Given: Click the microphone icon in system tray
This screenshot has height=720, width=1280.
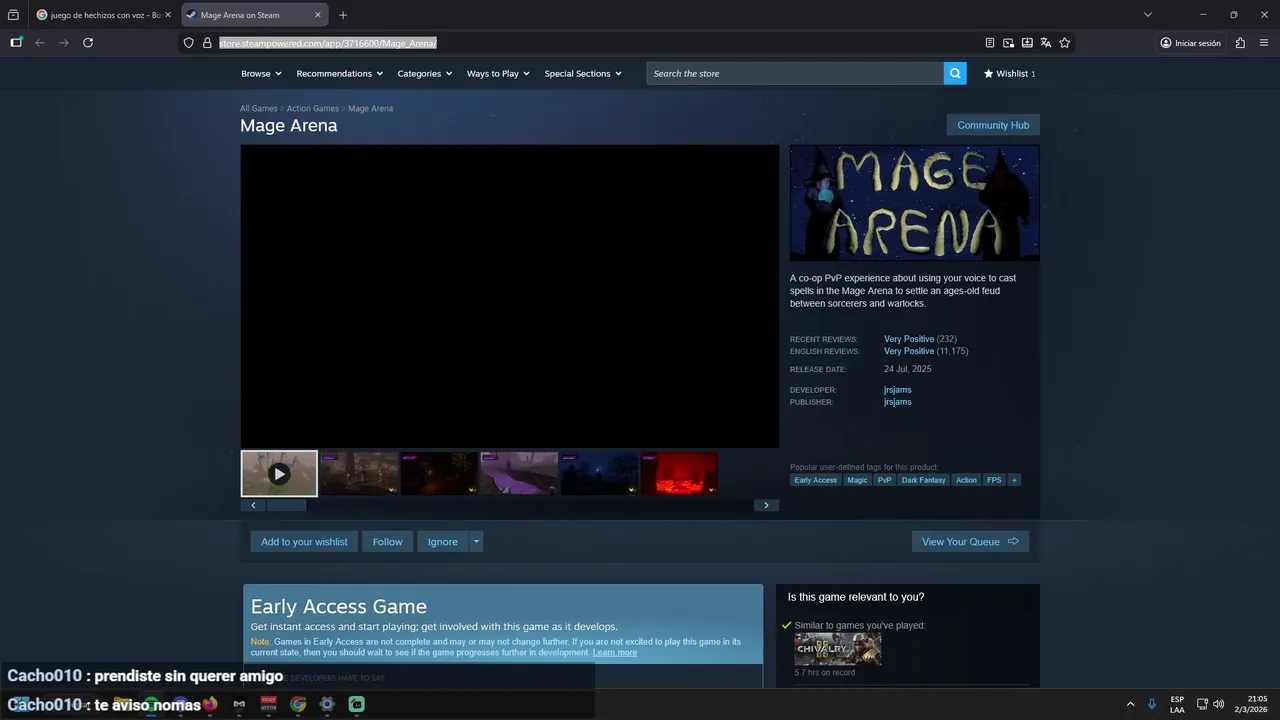Looking at the screenshot, I should click(1152, 704).
